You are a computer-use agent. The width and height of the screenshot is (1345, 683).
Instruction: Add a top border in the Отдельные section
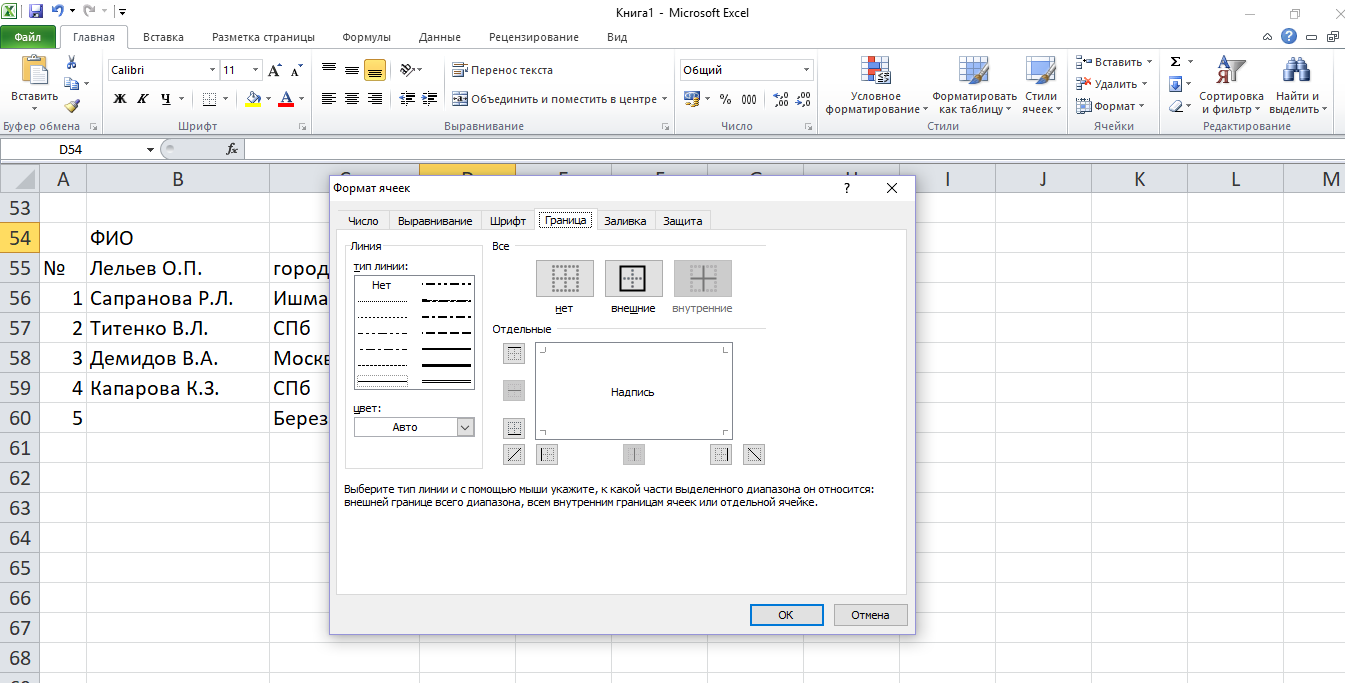point(514,354)
